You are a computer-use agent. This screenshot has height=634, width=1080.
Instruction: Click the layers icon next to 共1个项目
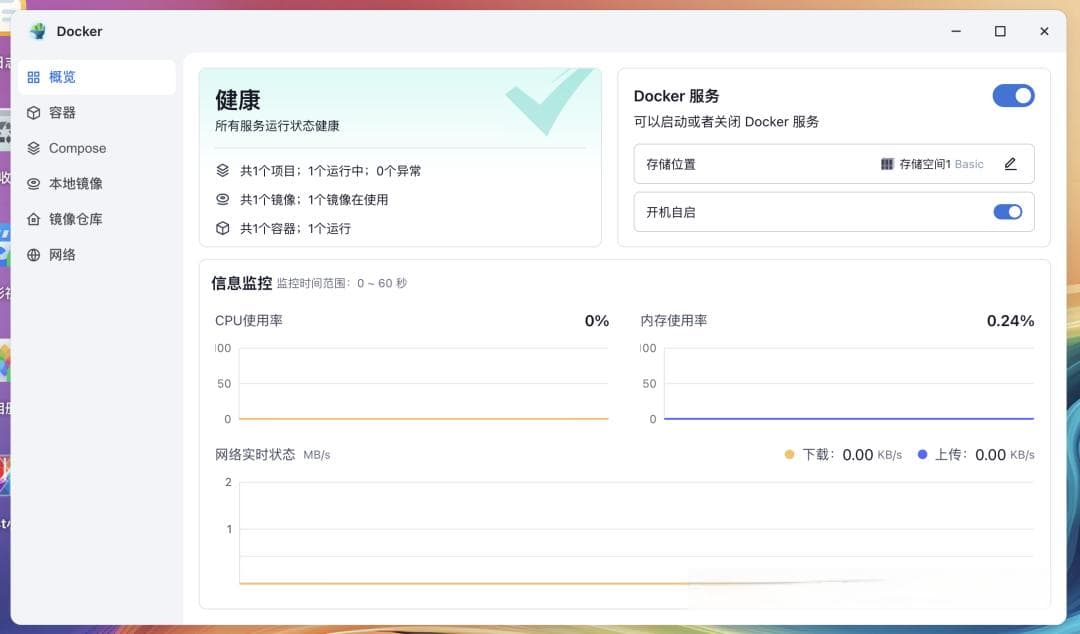222,170
